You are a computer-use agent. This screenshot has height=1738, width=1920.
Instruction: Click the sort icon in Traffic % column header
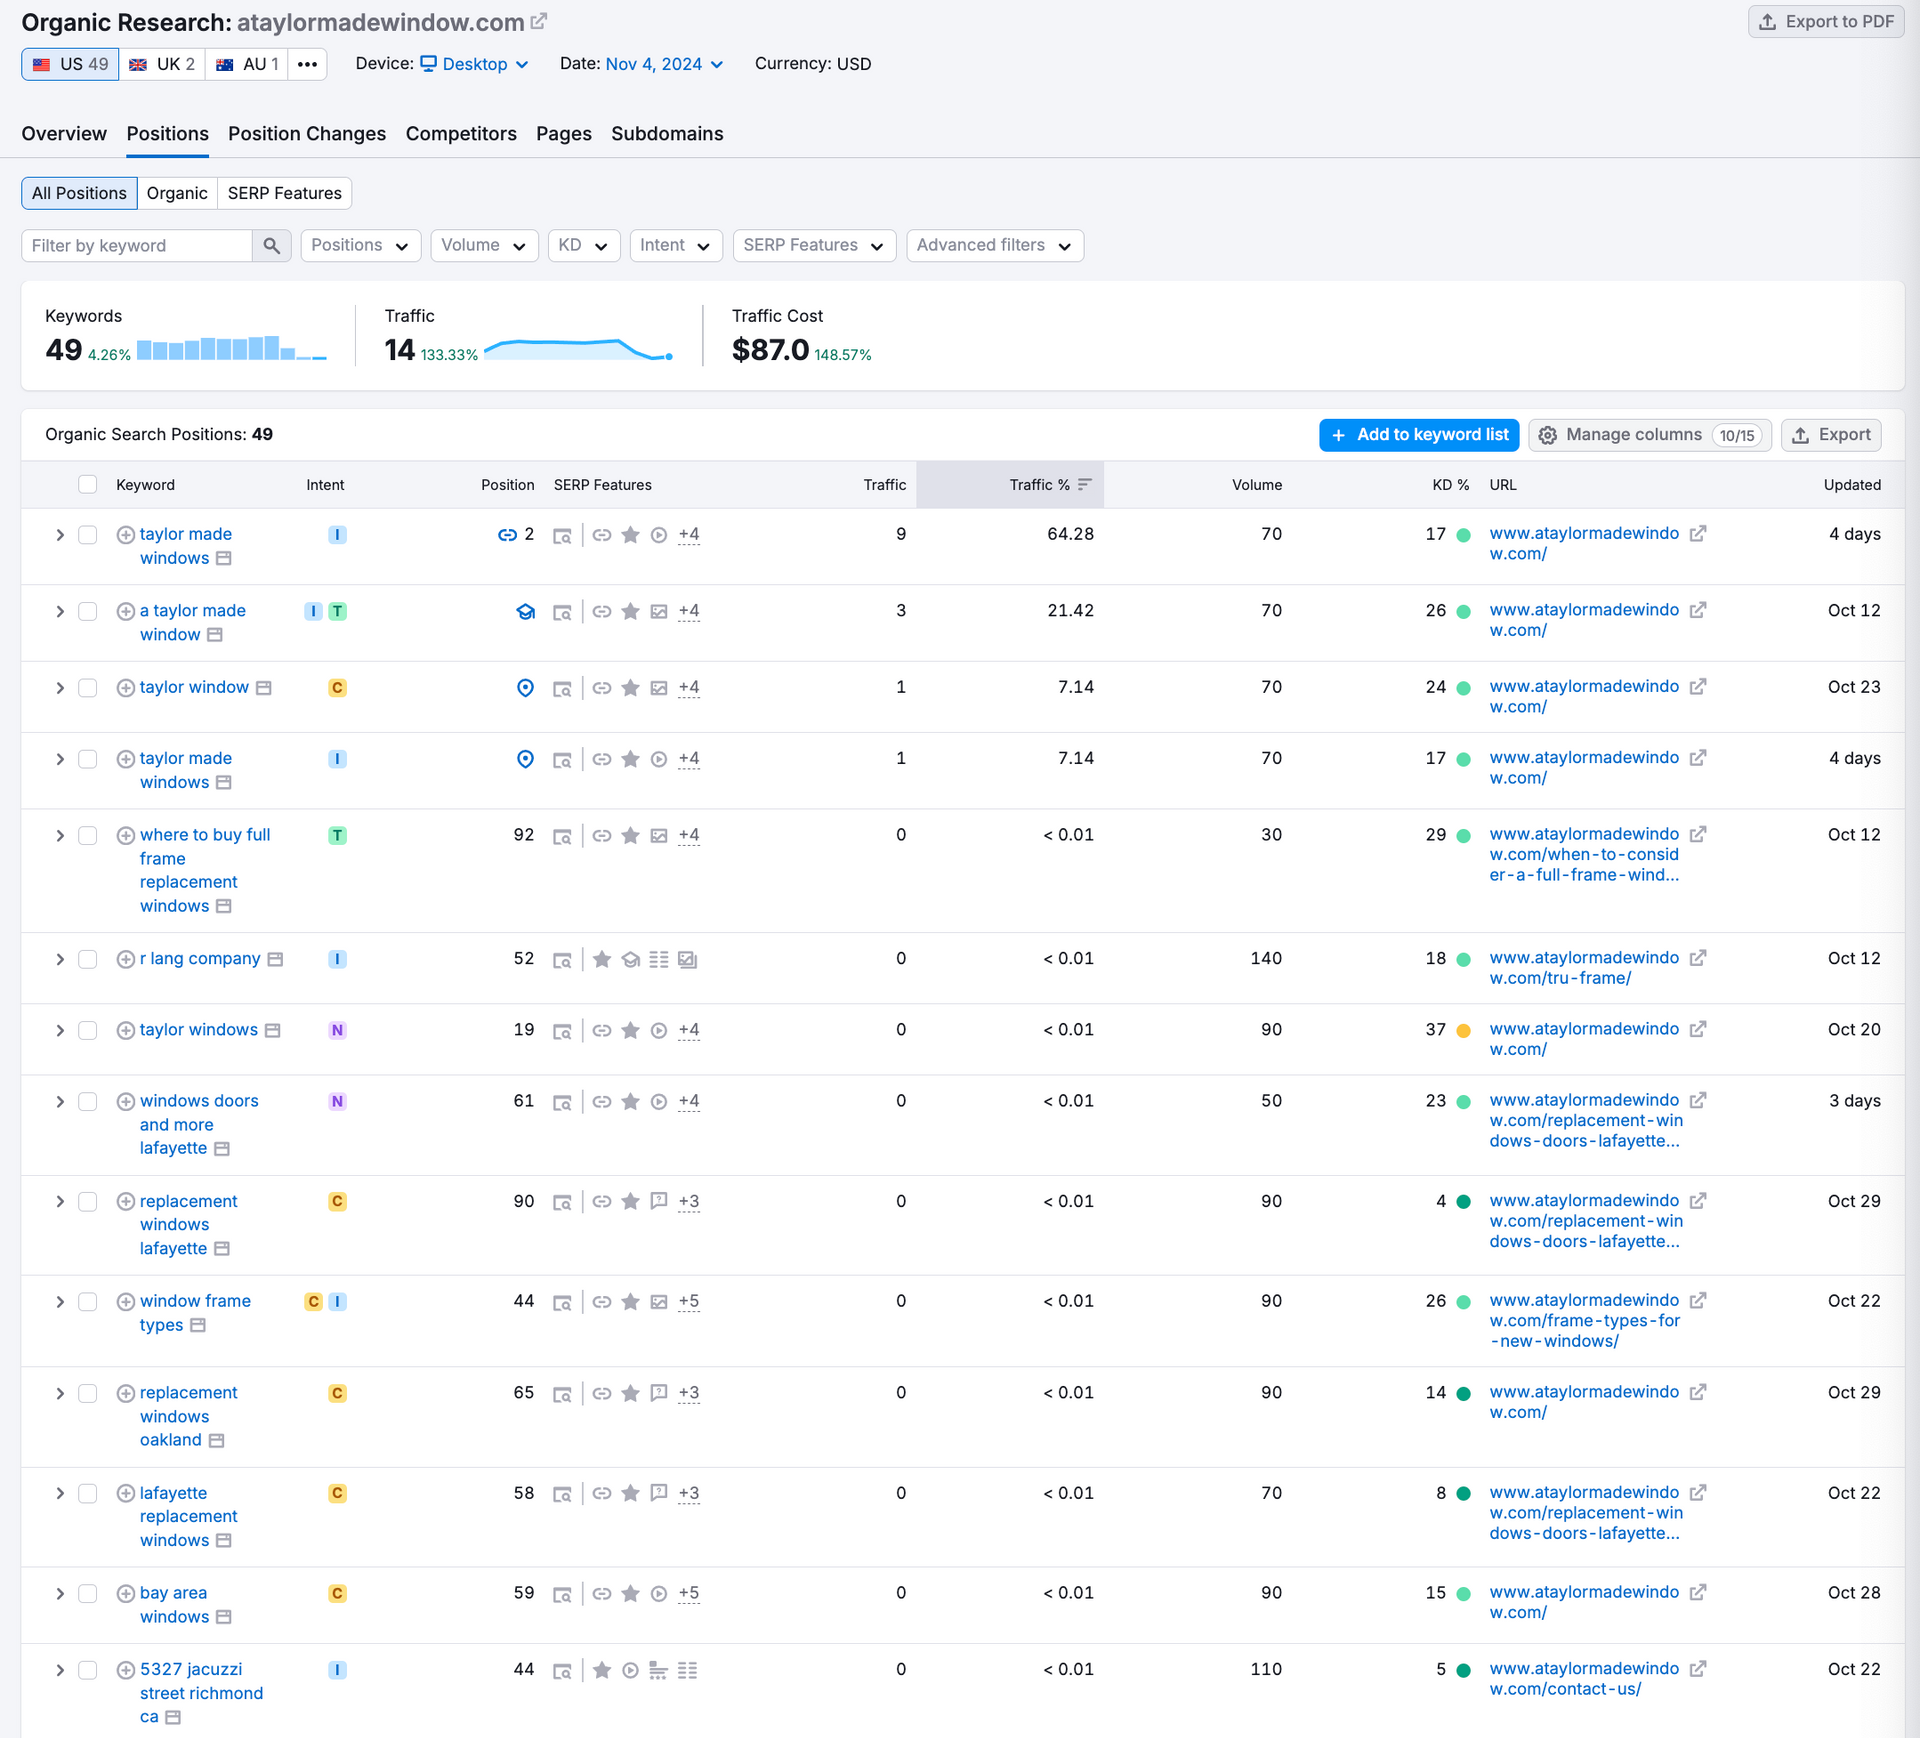click(1085, 485)
